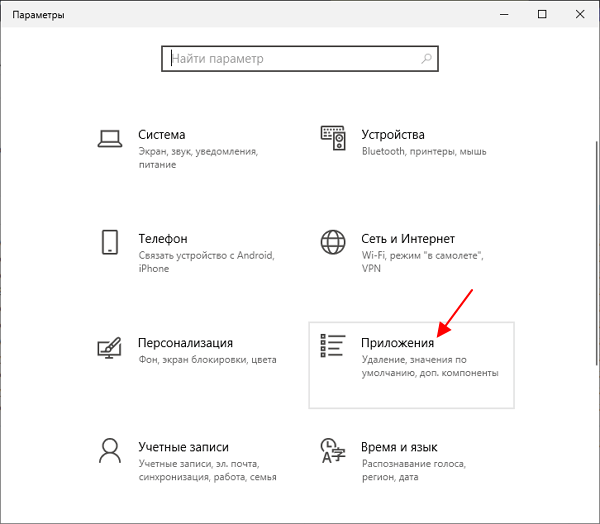The width and height of the screenshot is (600, 524).
Task: Open the Персонализация paintbrush icon
Action: [109, 348]
